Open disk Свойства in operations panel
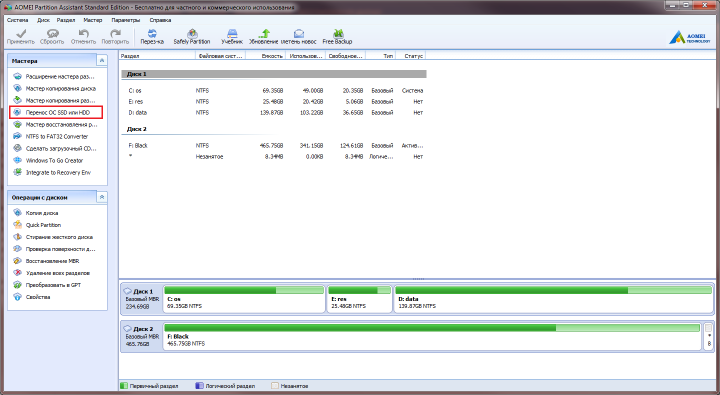This screenshot has height=395, width=720. click(32, 297)
